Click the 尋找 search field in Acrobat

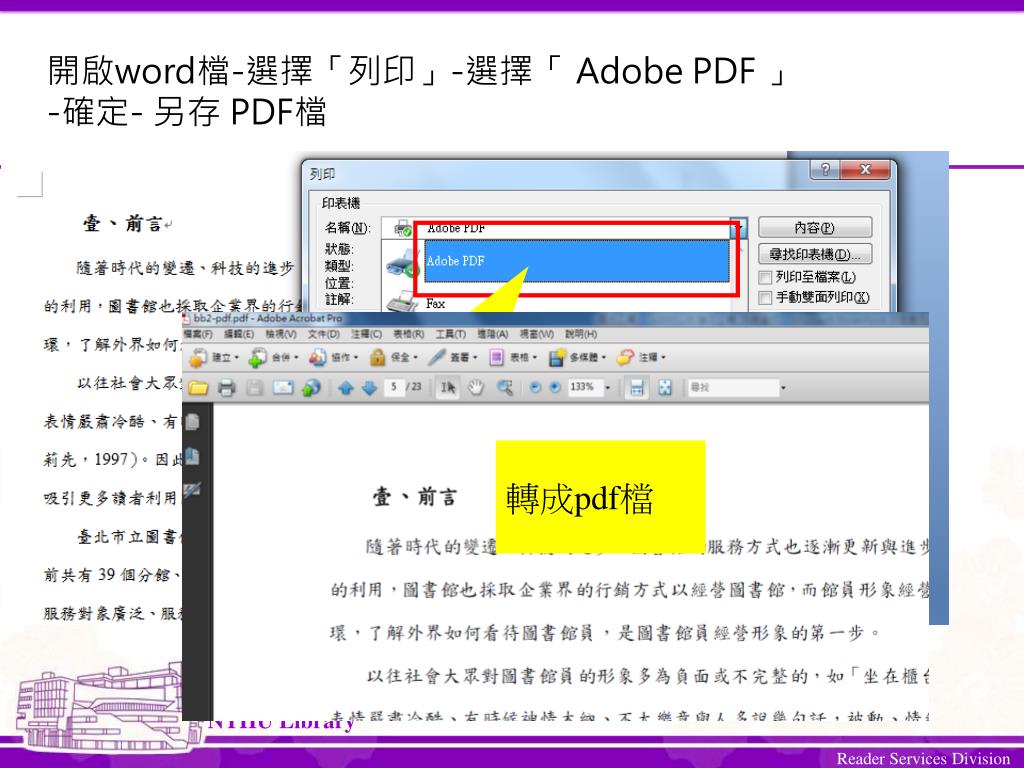732,387
